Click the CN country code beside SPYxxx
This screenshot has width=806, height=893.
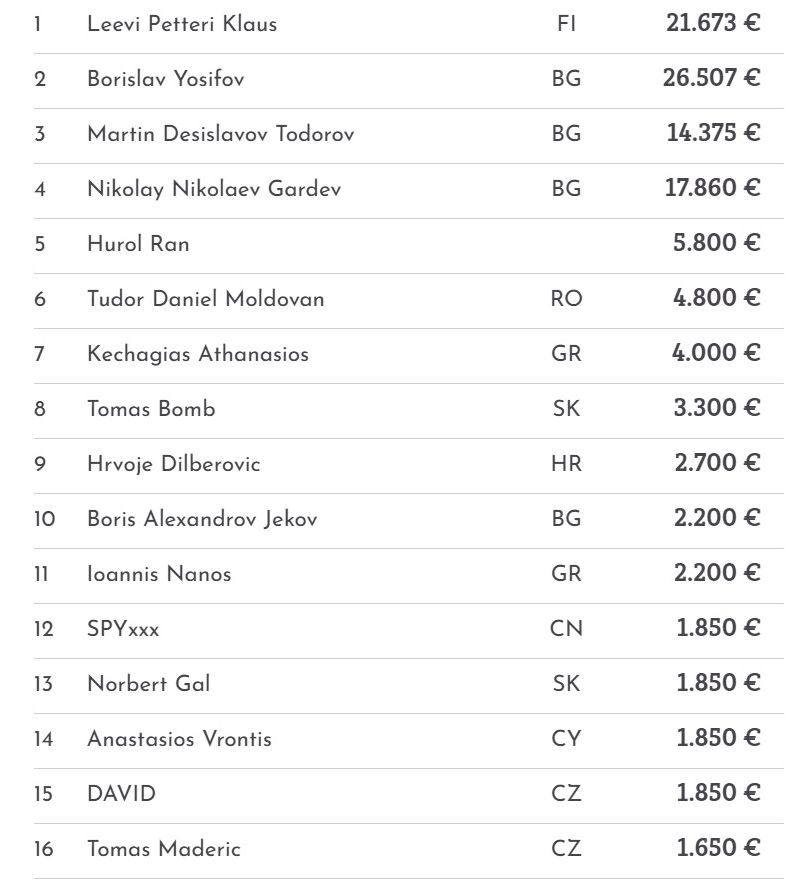click(566, 629)
